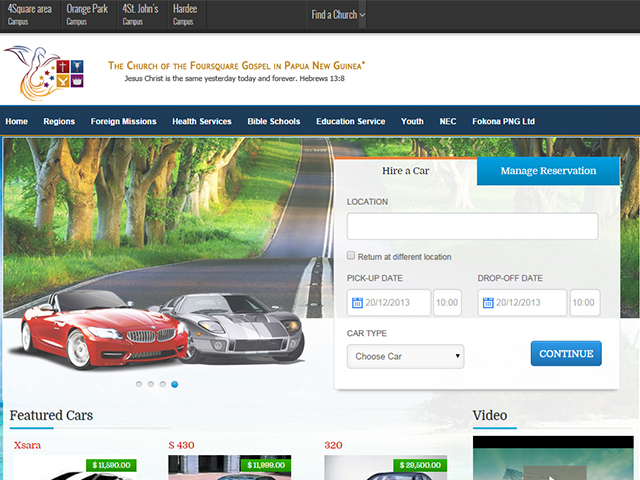Screen dimensions: 640x480
Task: Click Xsara price tag $11,590.00
Action: pos(111,465)
